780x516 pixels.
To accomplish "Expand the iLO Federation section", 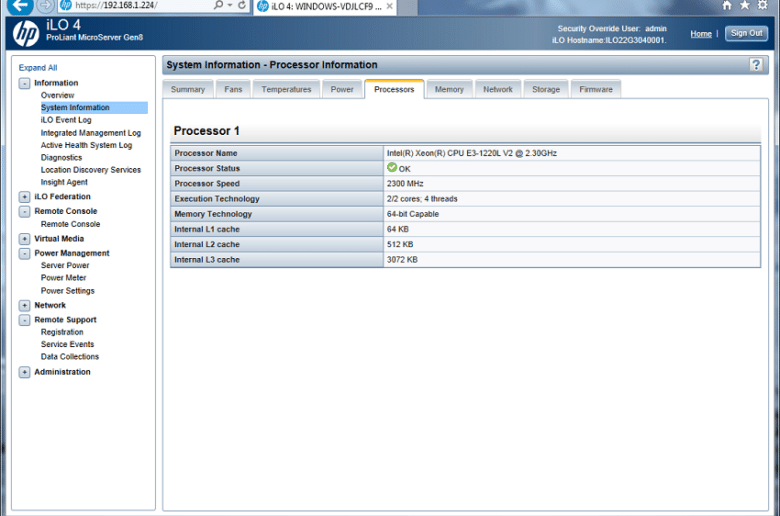I will 24,197.
